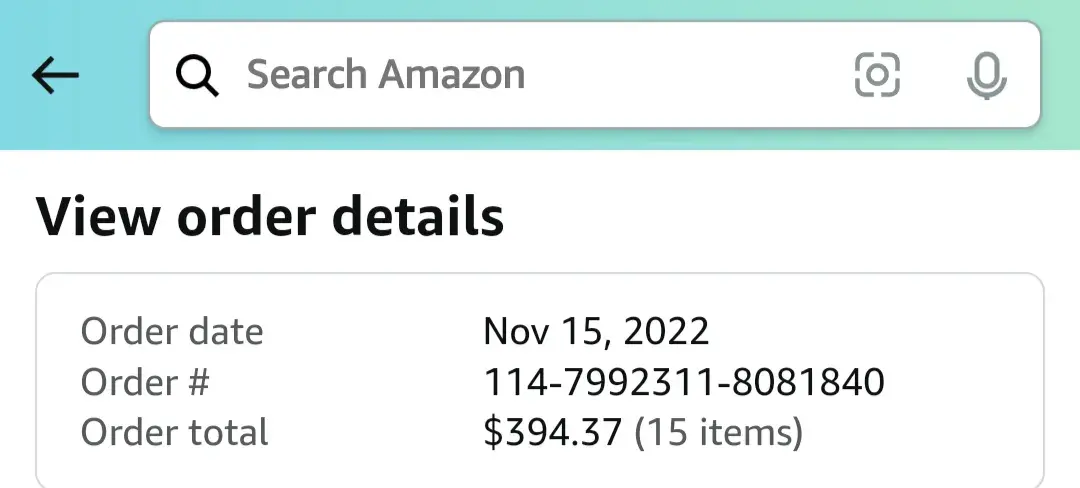Click the word "total" in Order total
The image size is (1080, 488).
click(228, 433)
